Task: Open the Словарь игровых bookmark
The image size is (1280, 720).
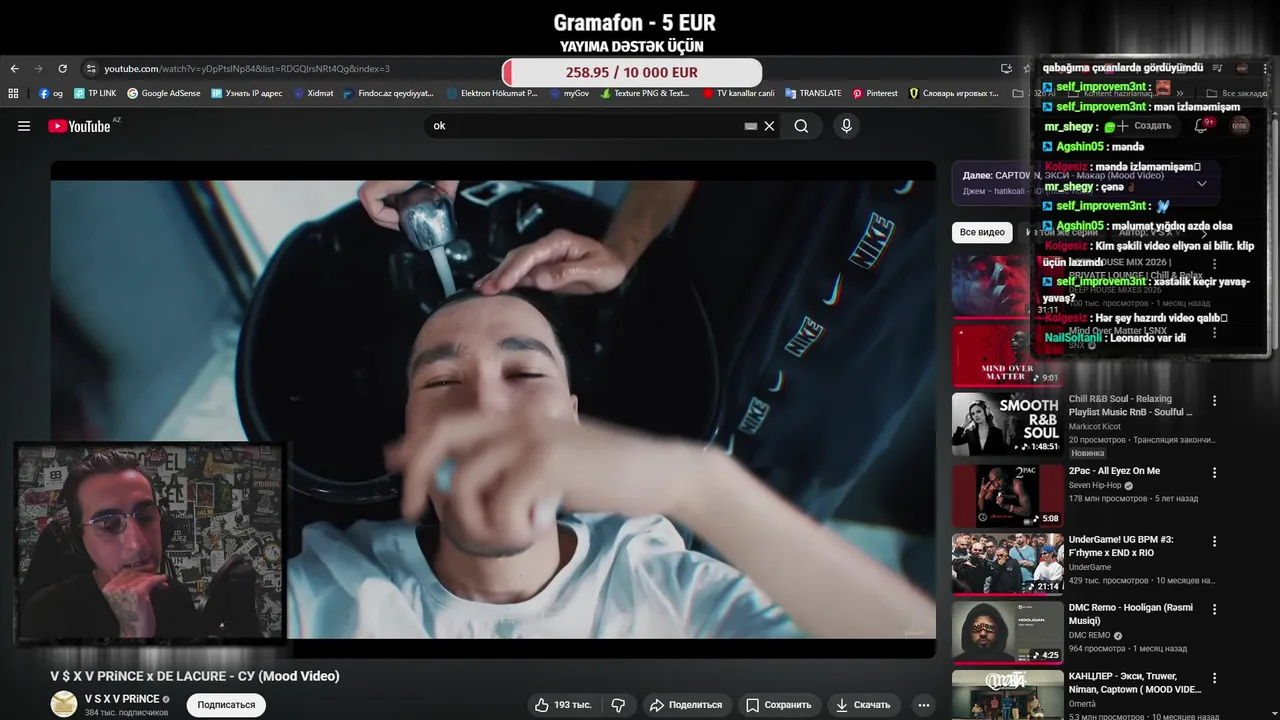Action: tap(953, 93)
